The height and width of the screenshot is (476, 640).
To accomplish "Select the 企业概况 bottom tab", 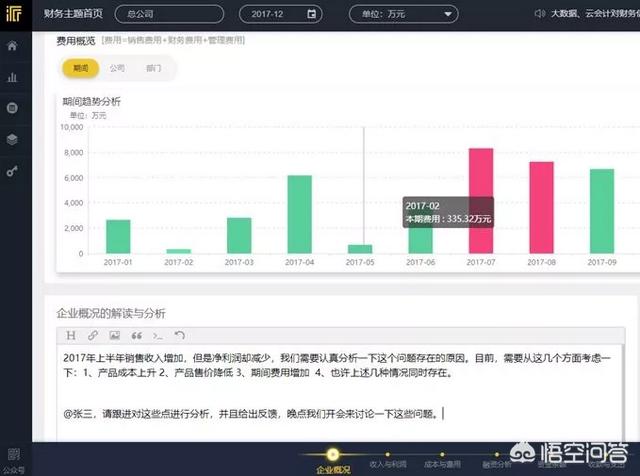I will coord(332,465).
